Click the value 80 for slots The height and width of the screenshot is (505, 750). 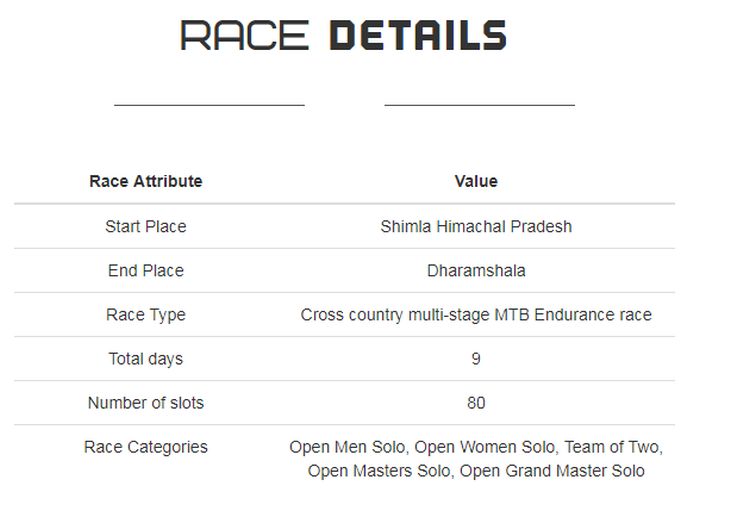click(x=476, y=403)
